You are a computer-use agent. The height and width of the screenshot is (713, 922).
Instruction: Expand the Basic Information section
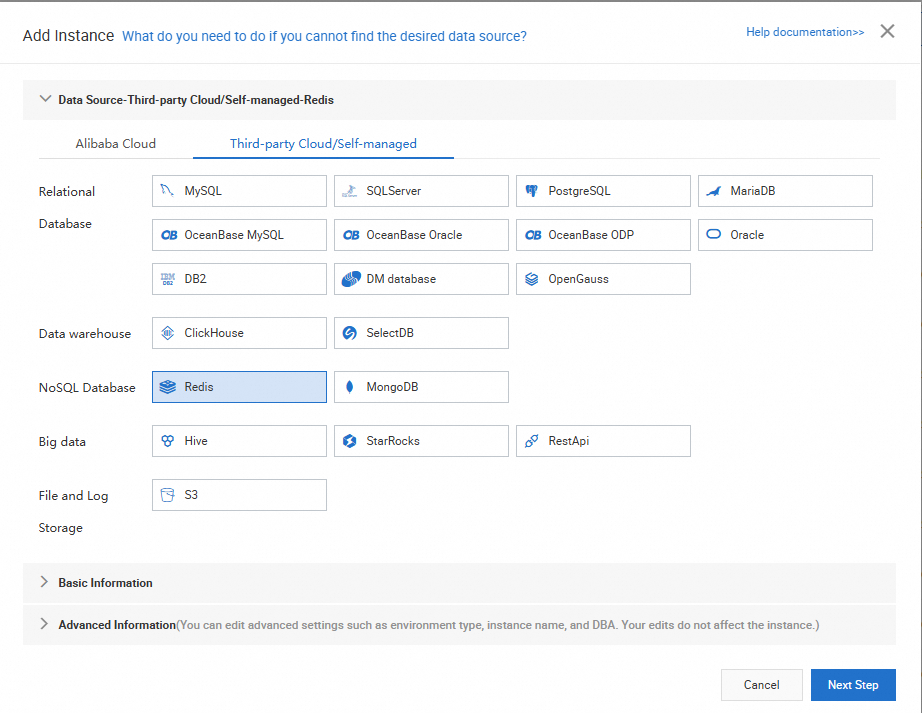(44, 582)
